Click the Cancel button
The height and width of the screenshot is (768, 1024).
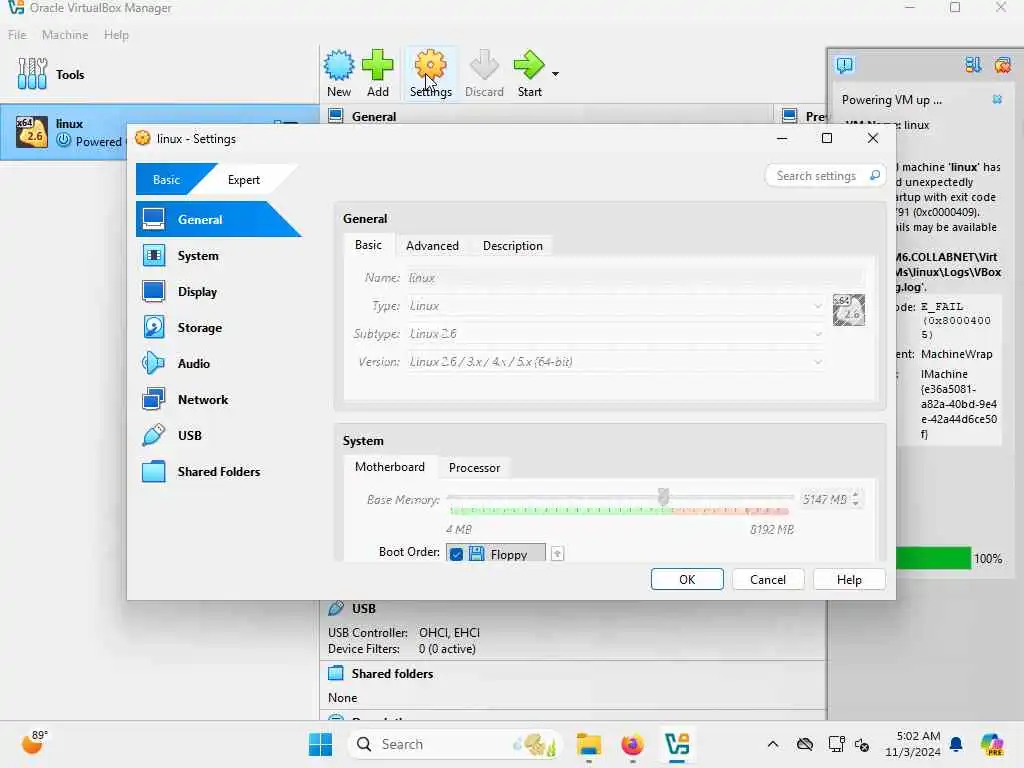tap(768, 579)
